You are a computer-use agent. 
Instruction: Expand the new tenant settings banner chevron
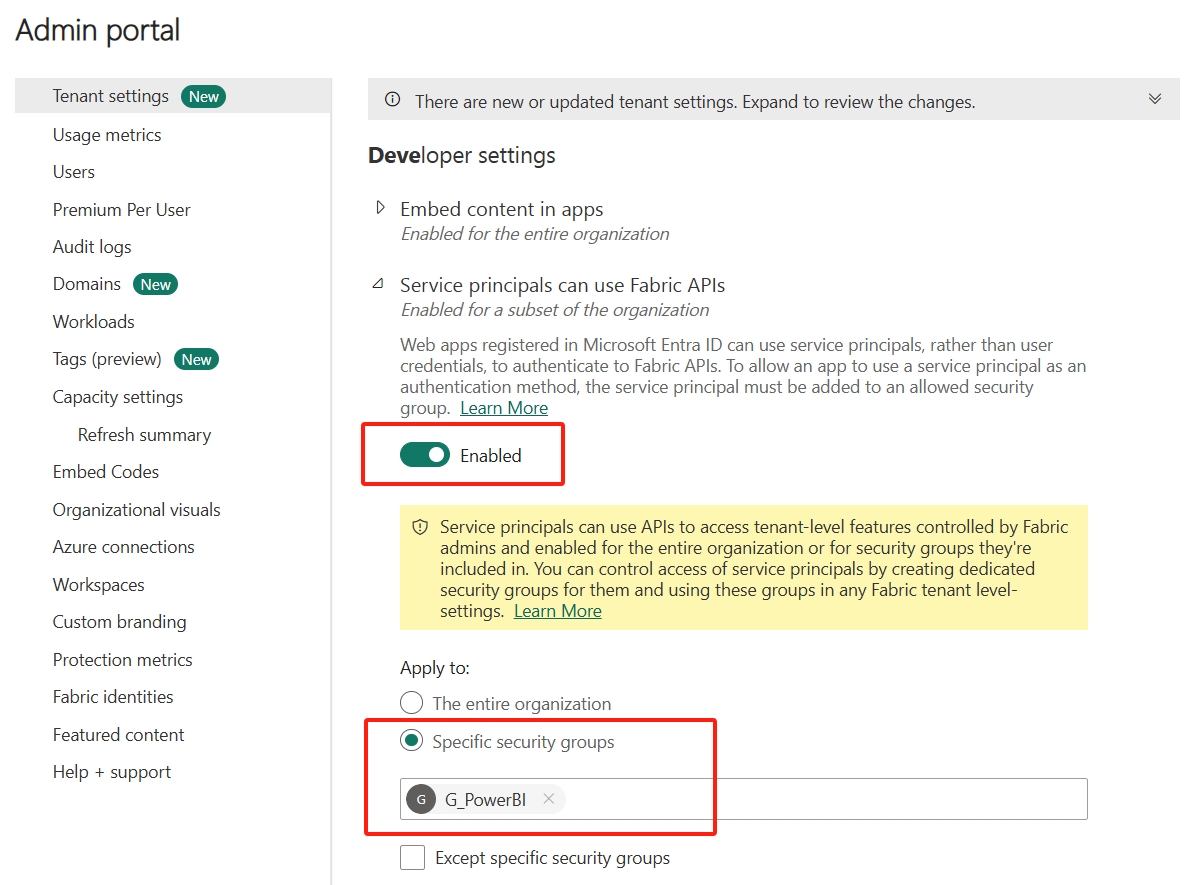pyautogui.click(x=1155, y=99)
